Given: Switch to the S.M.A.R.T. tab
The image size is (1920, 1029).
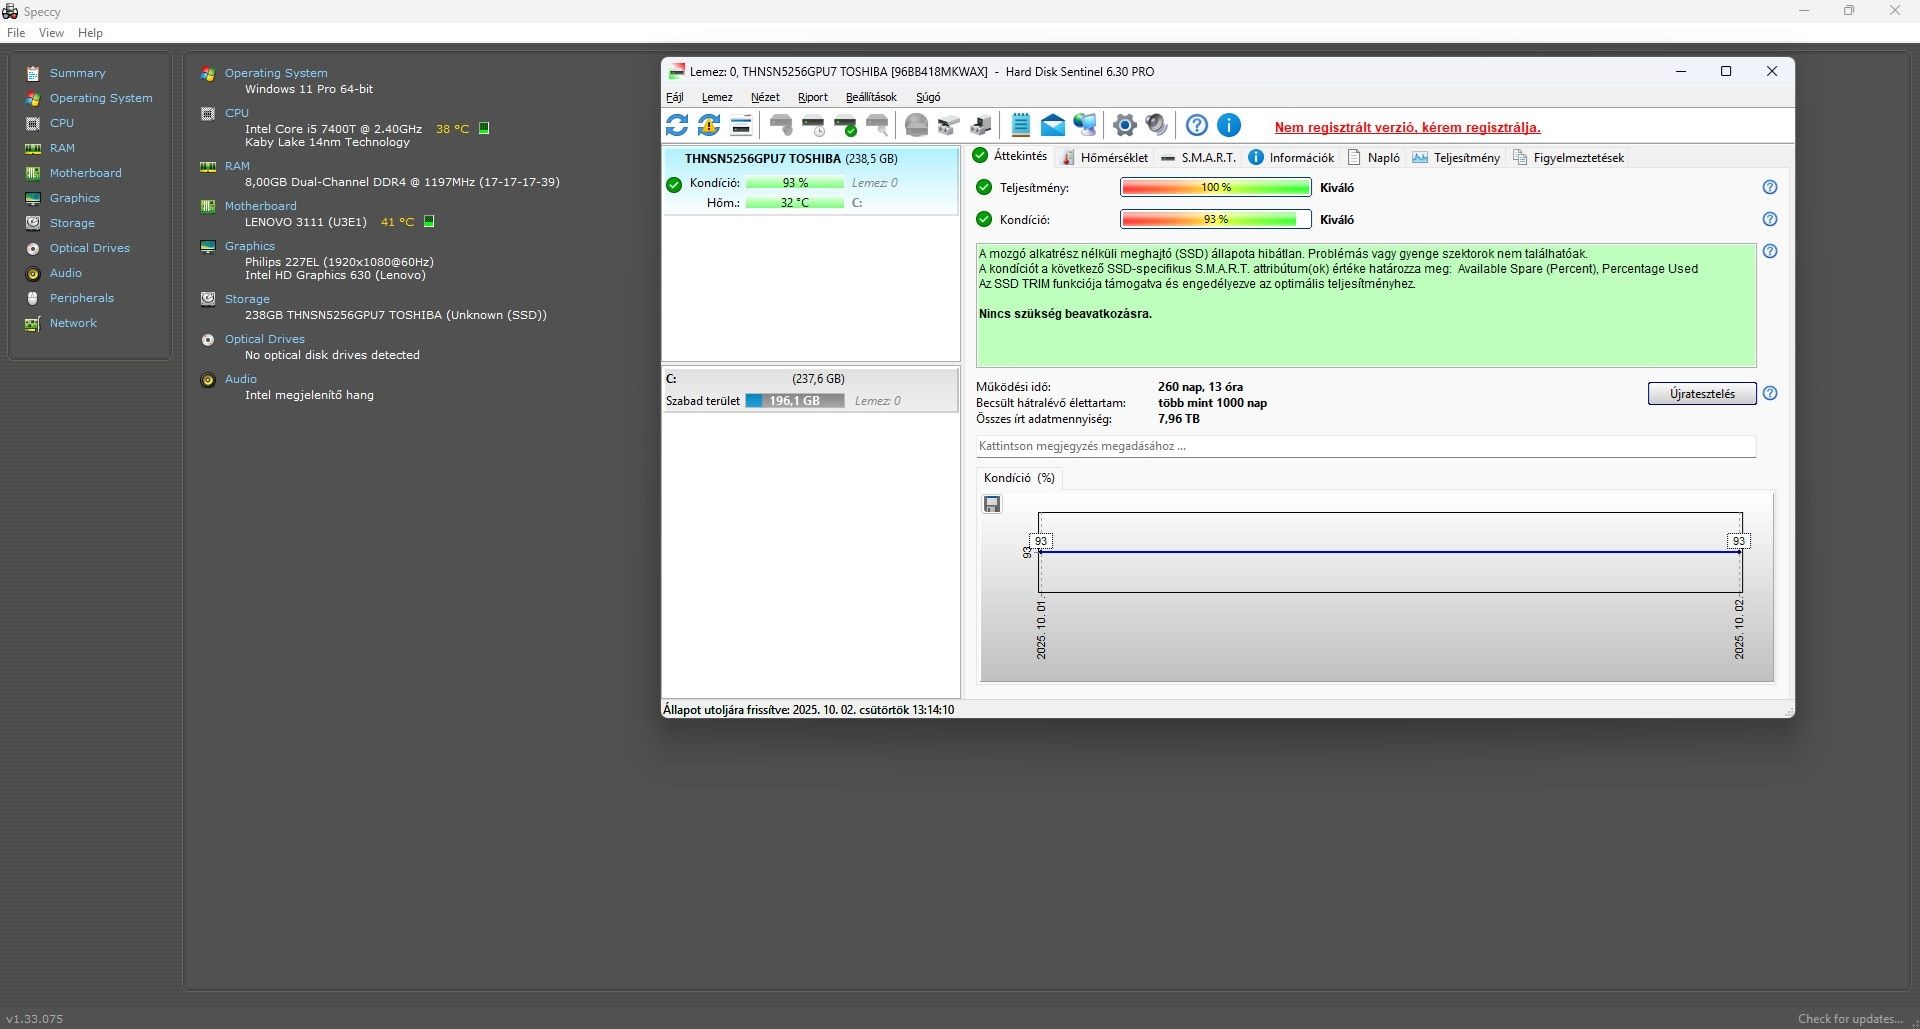Looking at the screenshot, I should pos(1198,157).
